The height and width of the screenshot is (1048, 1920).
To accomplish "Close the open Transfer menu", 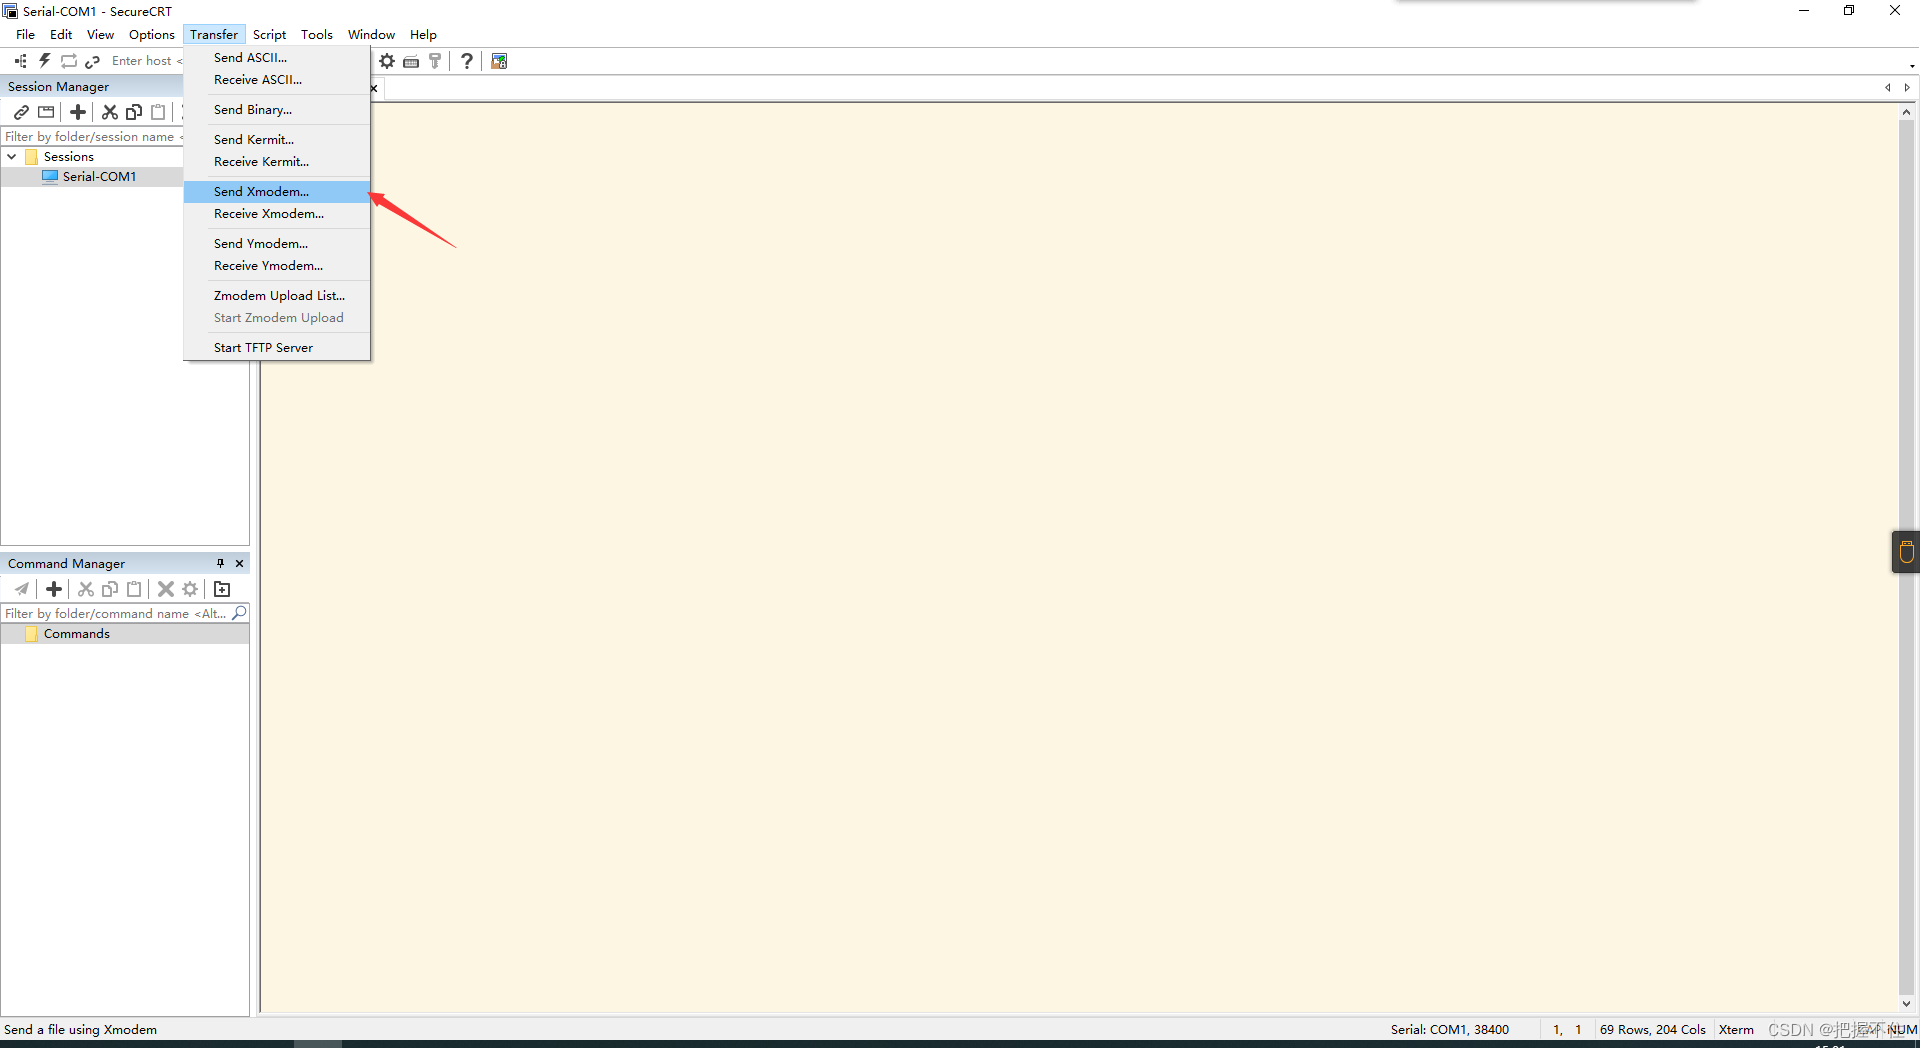I will [214, 34].
